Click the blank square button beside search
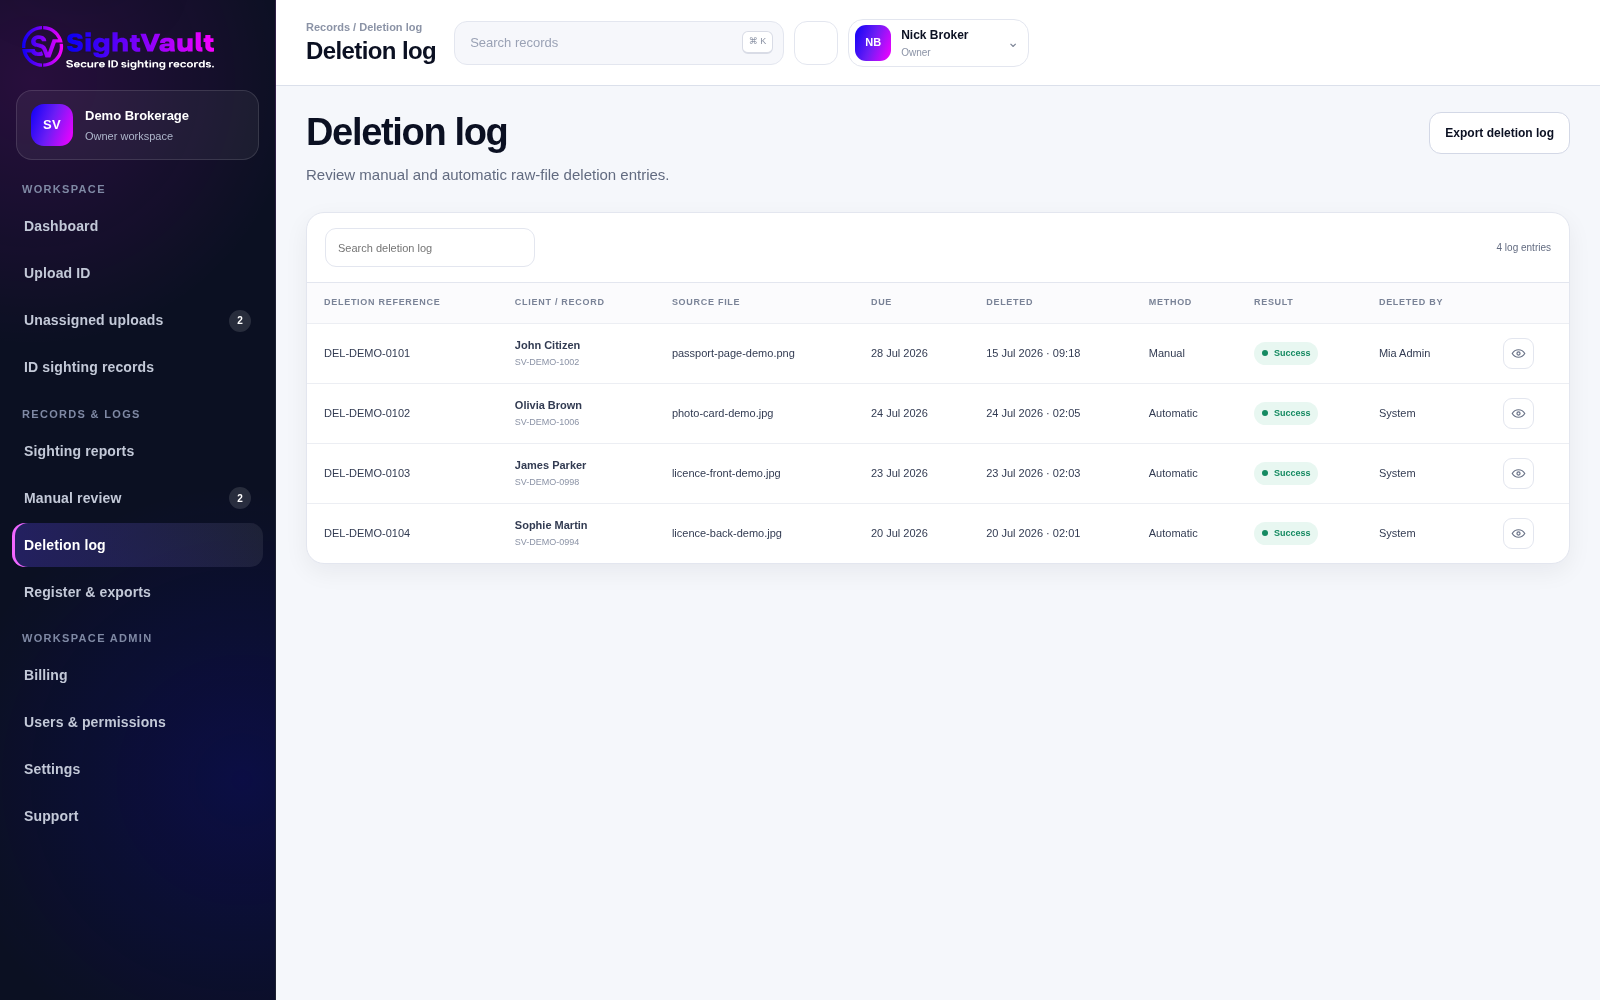This screenshot has width=1600, height=1000. click(816, 43)
